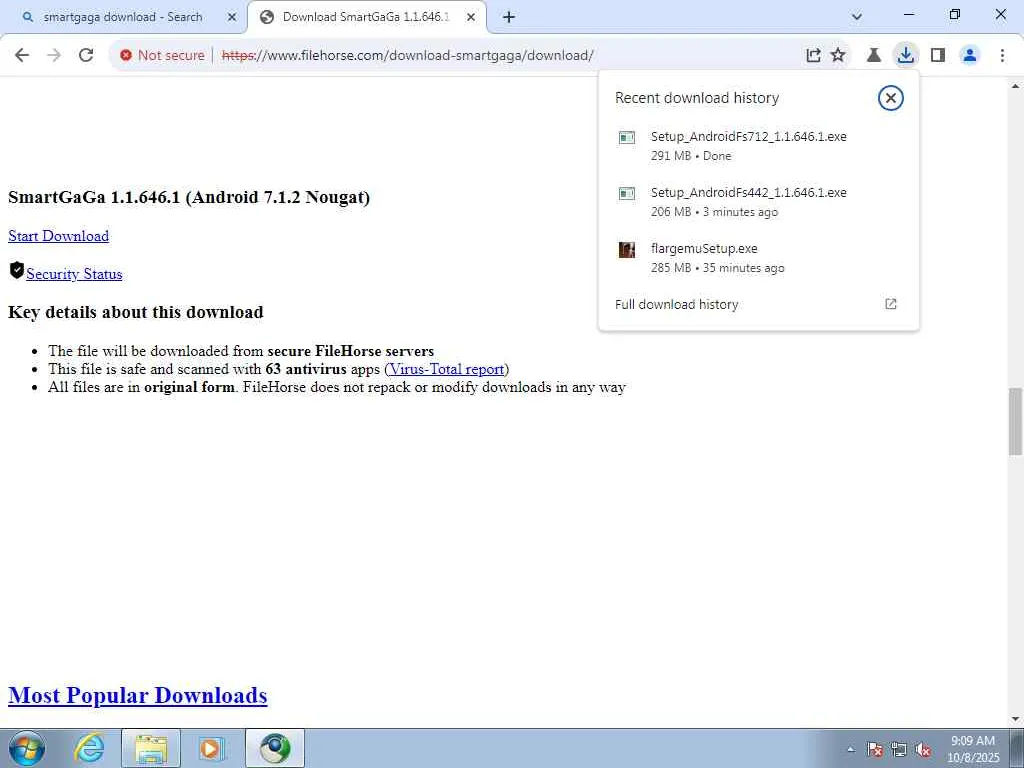
Task: Show hidden system tray icons
Action: pos(851,749)
